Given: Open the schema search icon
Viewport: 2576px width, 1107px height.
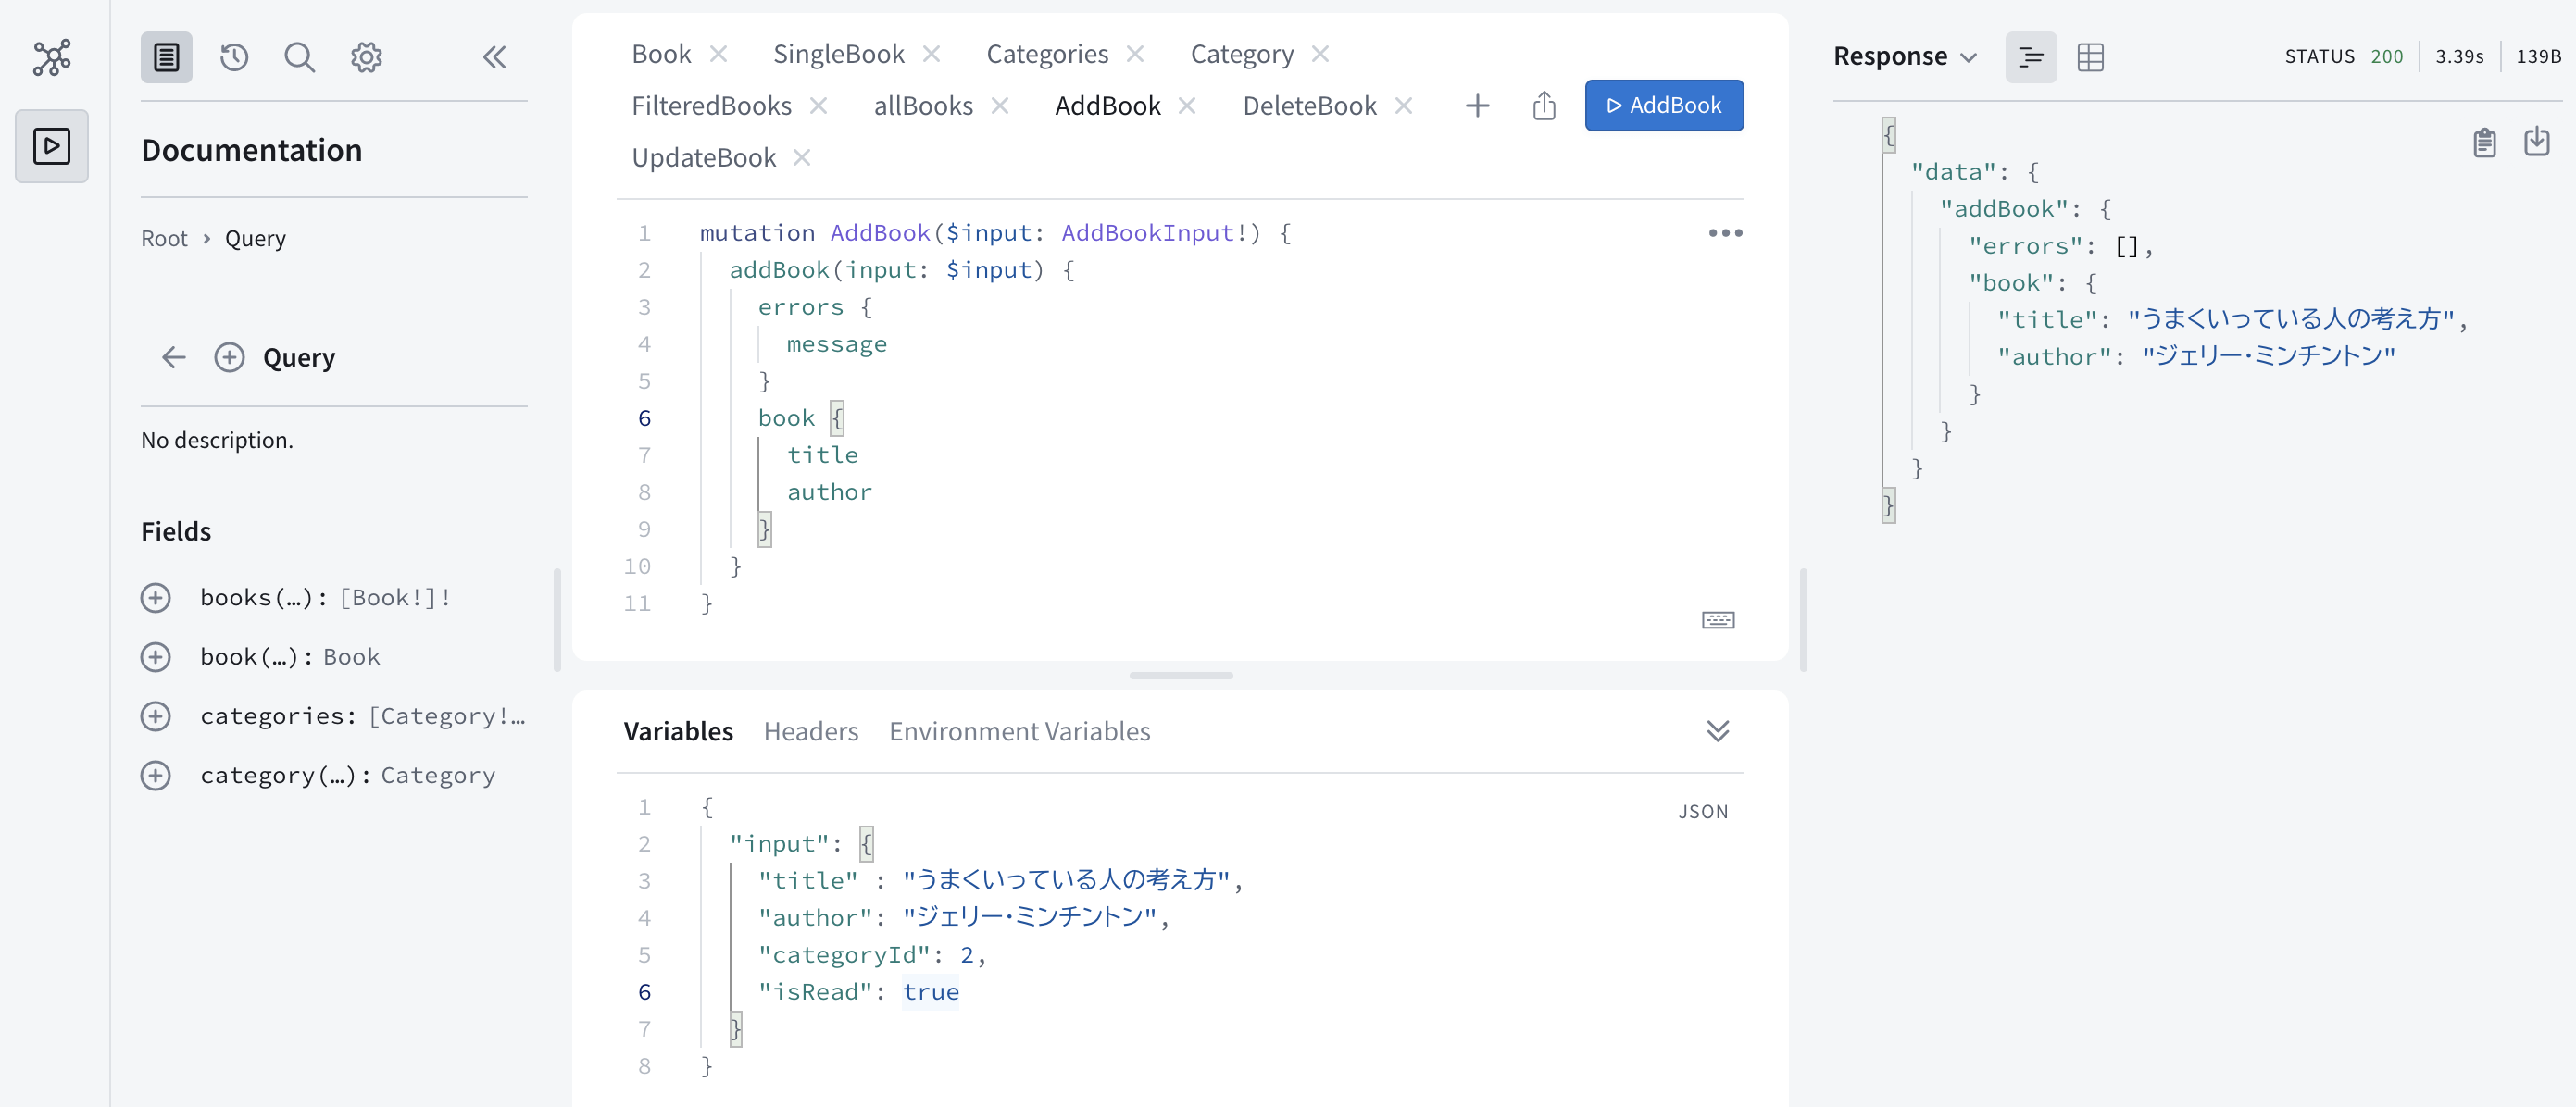Looking at the screenshot, I should (x=299, y=57).
